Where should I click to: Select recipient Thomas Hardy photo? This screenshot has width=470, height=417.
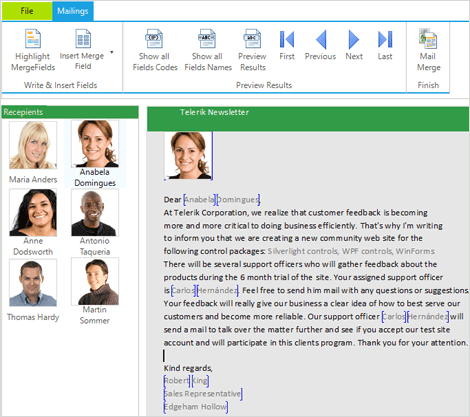[33, 283]
